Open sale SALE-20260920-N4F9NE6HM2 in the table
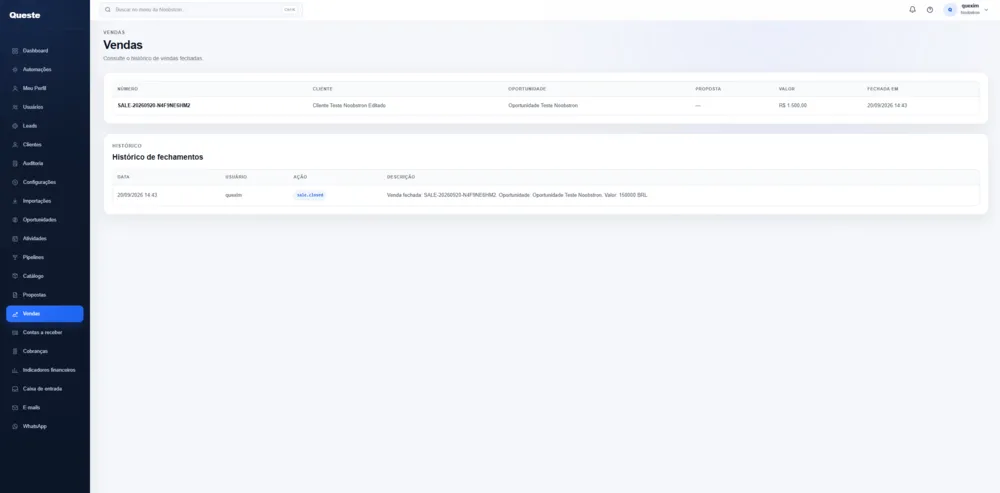This screenshot has height=493, width=1000. (x=154, y=105)
